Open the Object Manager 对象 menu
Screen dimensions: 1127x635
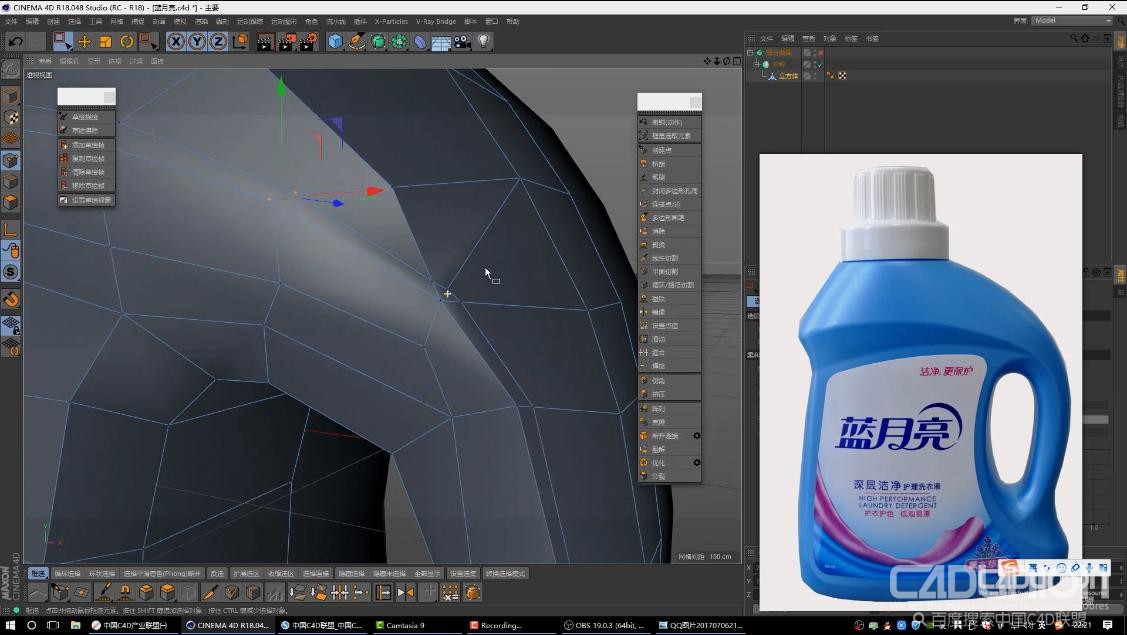pos(829,38)
